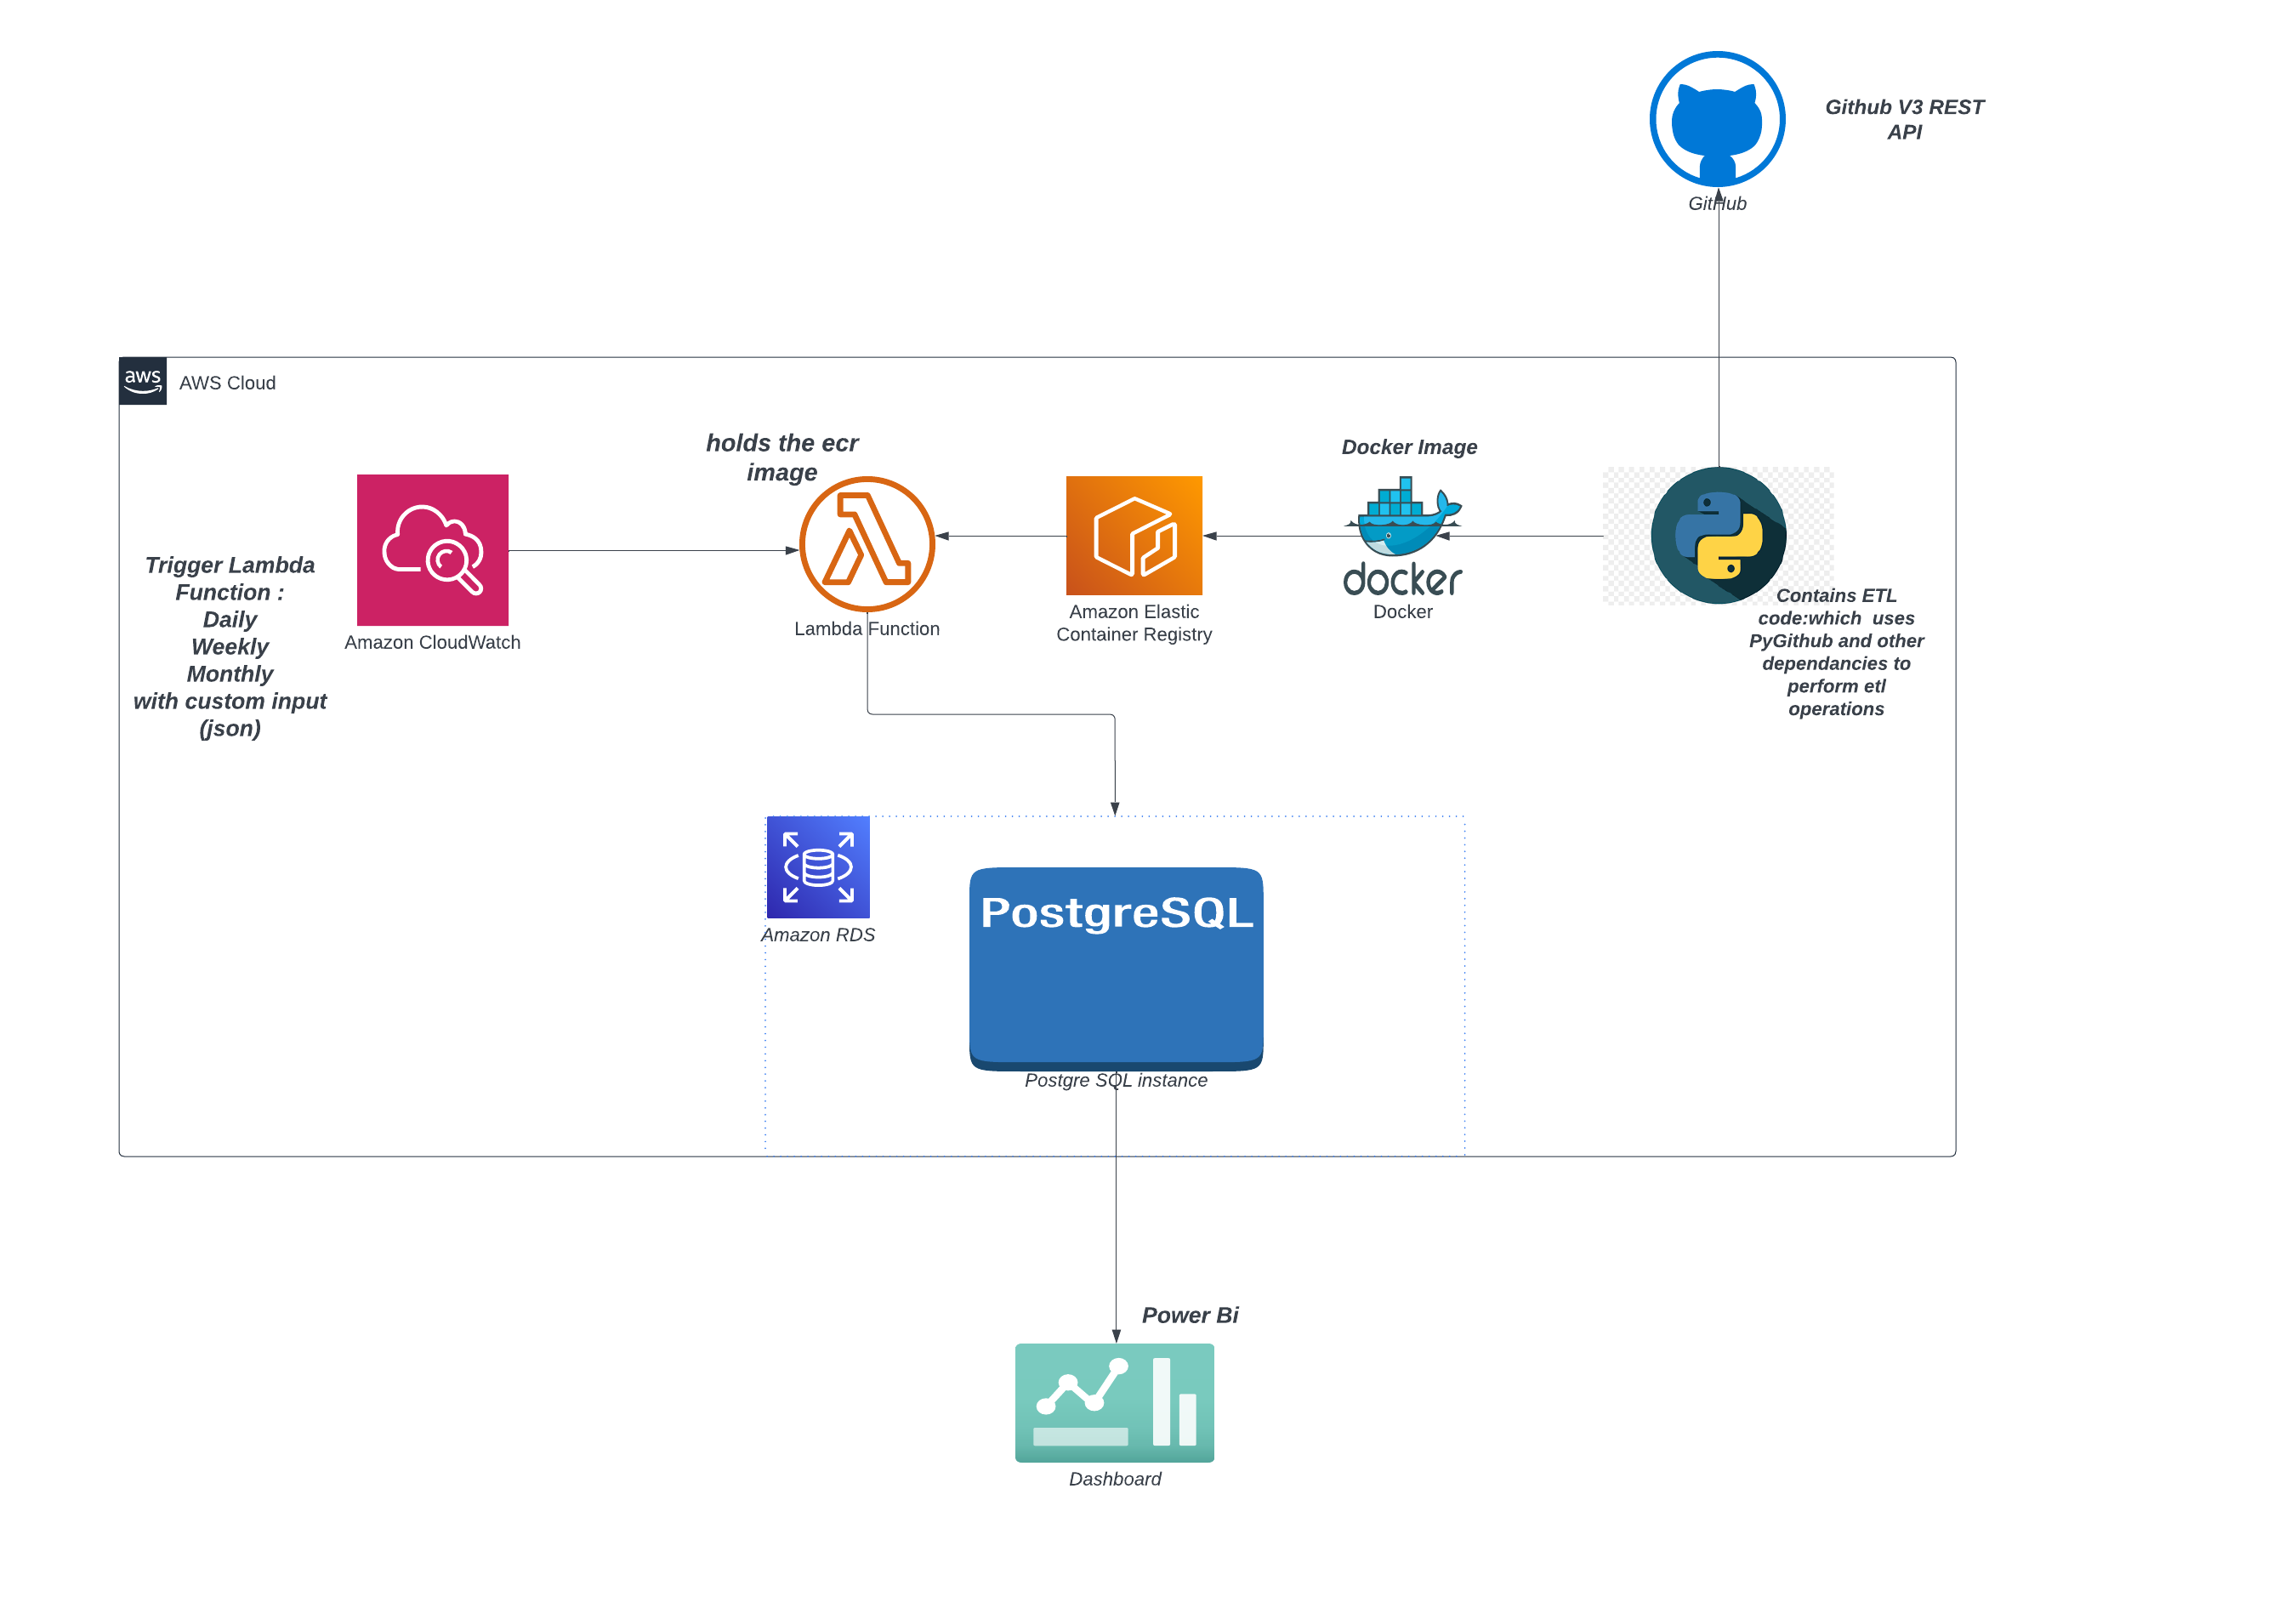Screen dimensions: 2296x1608
Task: Click the GitHub octocat icon
Action: click(x=1717, y=119)
